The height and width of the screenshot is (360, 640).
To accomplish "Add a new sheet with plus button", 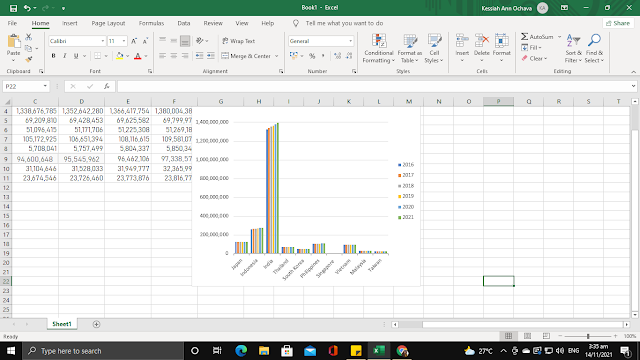I will pyautogui.click(x=96, y=324).
